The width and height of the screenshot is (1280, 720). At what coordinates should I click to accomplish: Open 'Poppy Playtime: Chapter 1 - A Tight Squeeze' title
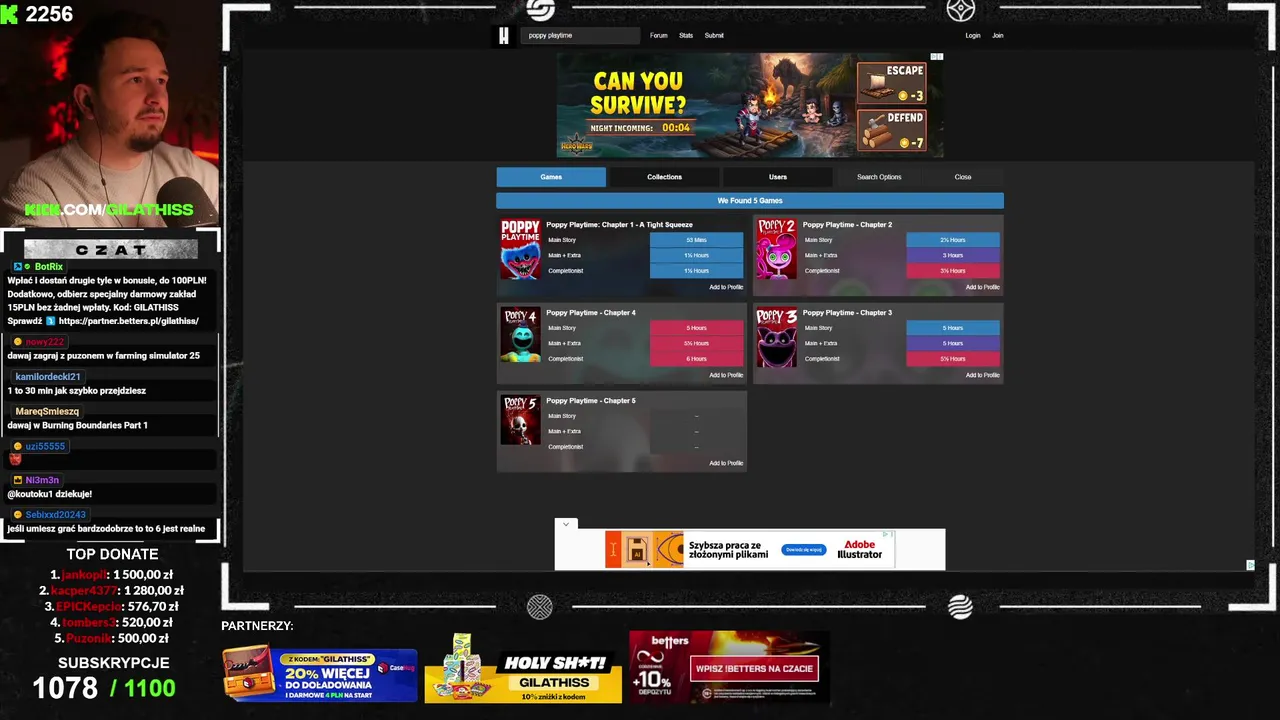pyautogui.click(x=619, y=225)
